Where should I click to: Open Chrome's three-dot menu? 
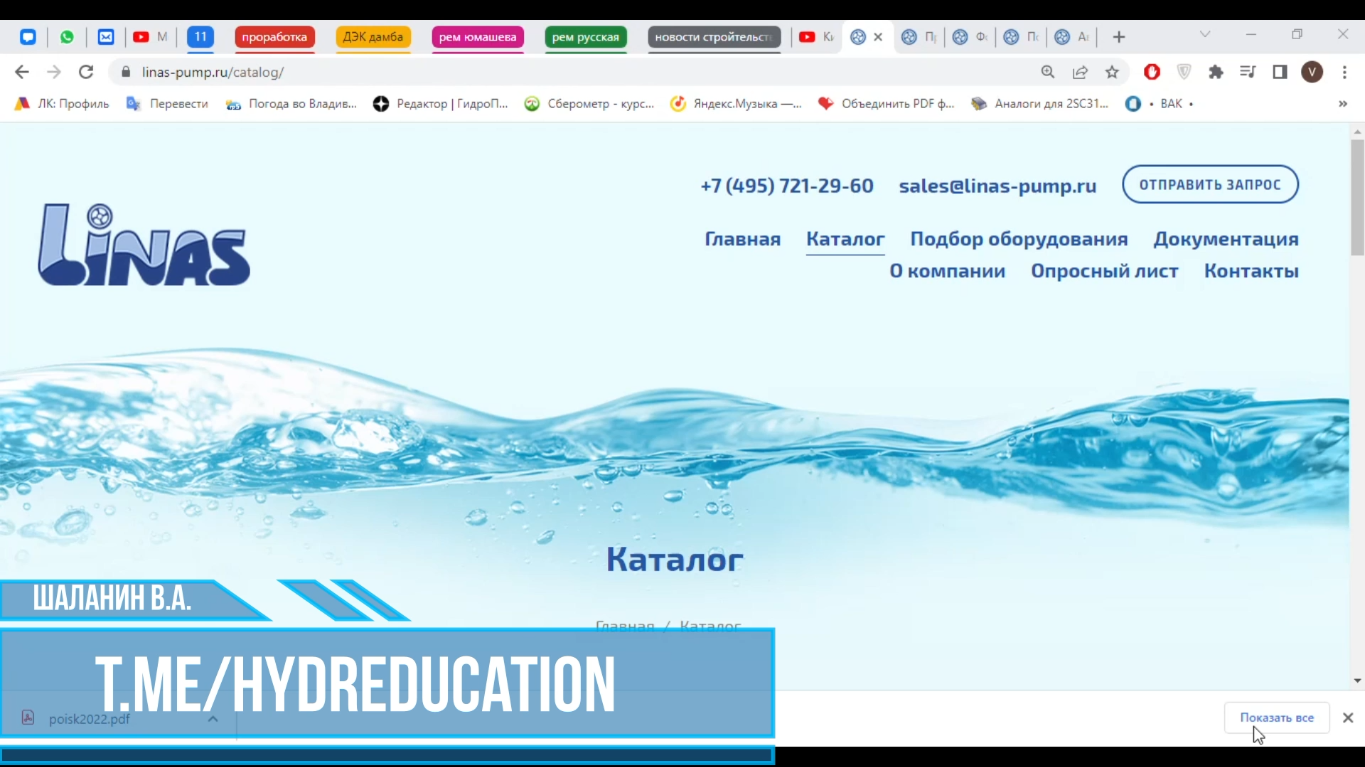(1345, 72)
